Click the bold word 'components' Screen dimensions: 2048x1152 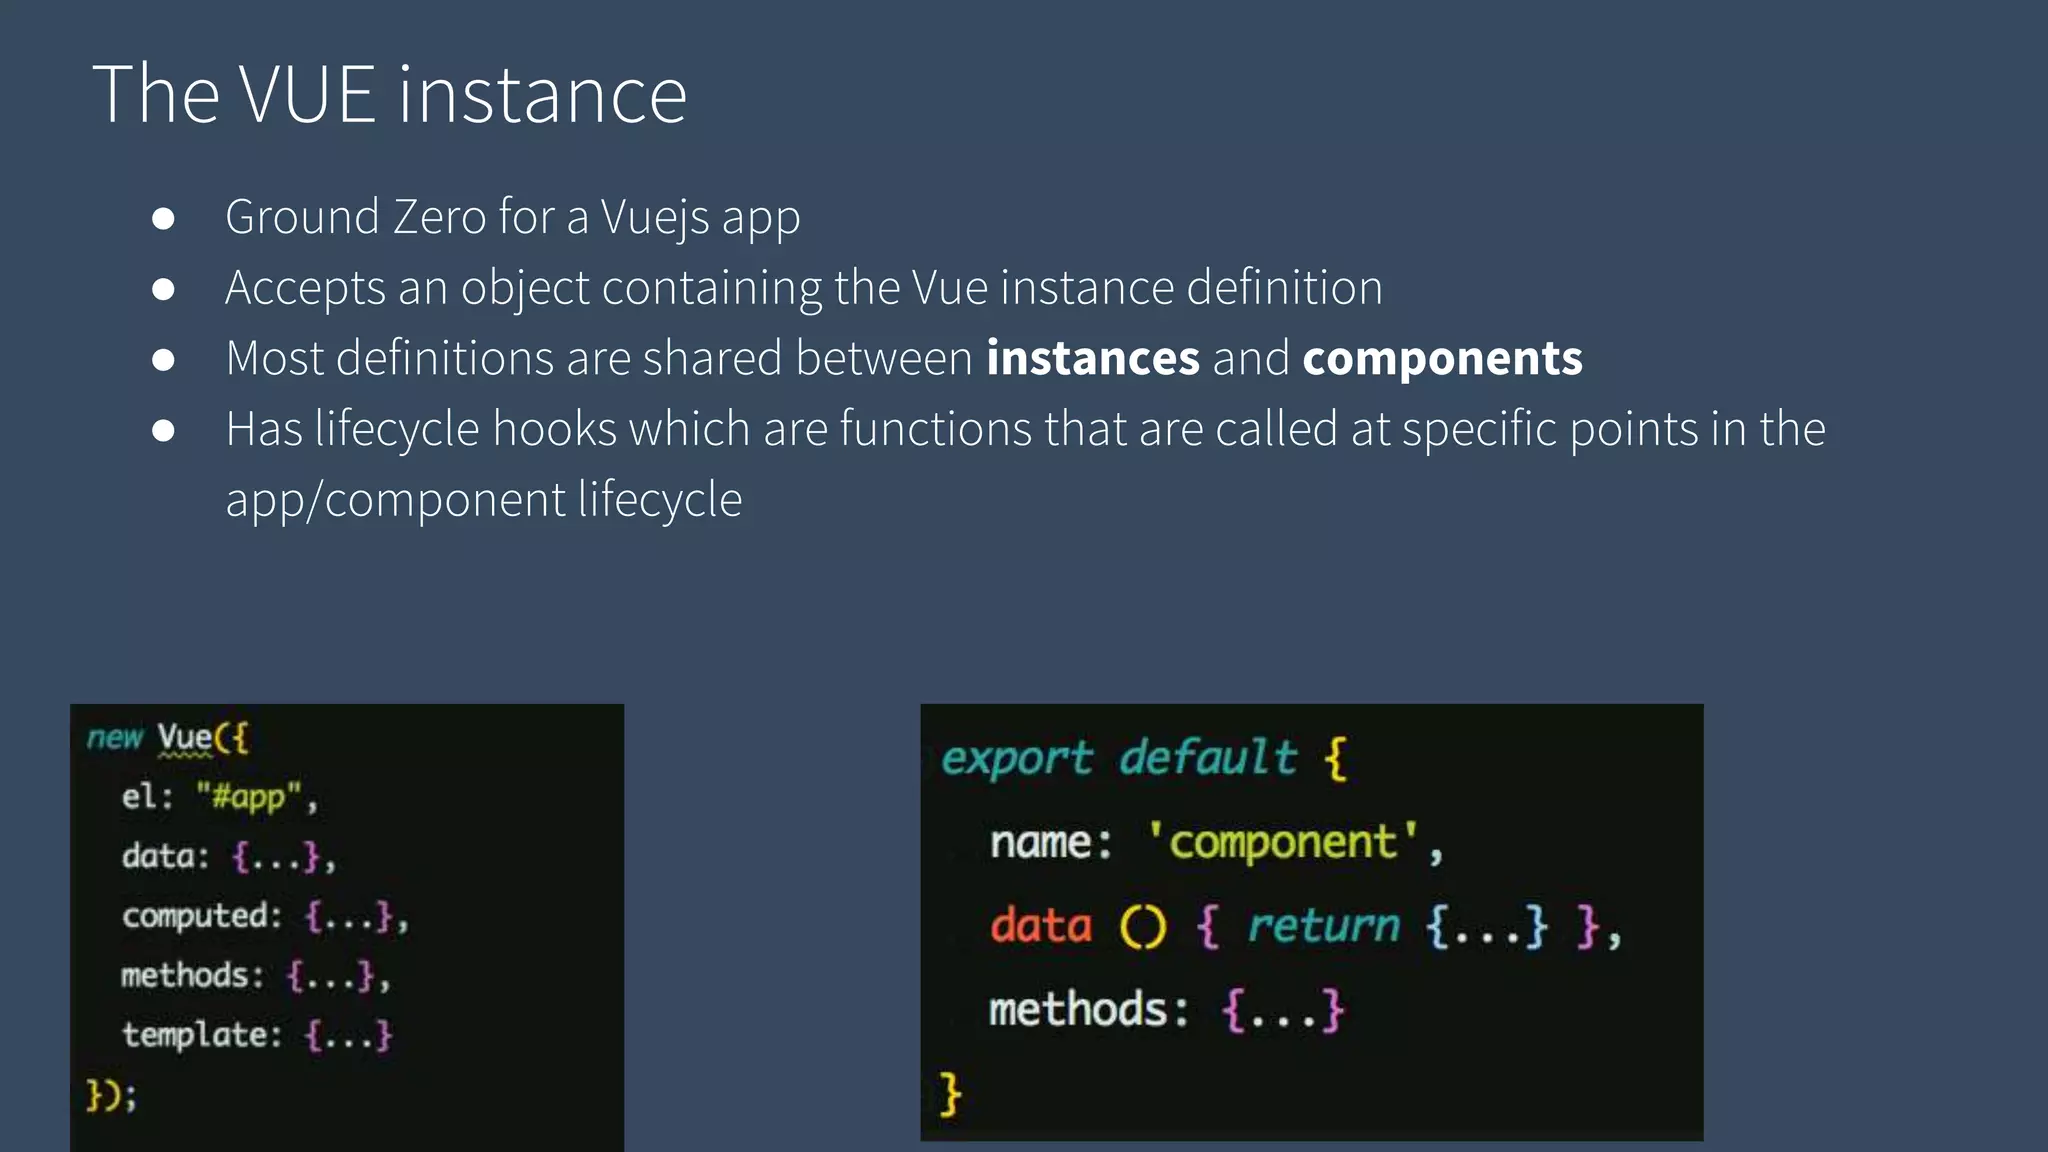click(x=1442, y=359)
